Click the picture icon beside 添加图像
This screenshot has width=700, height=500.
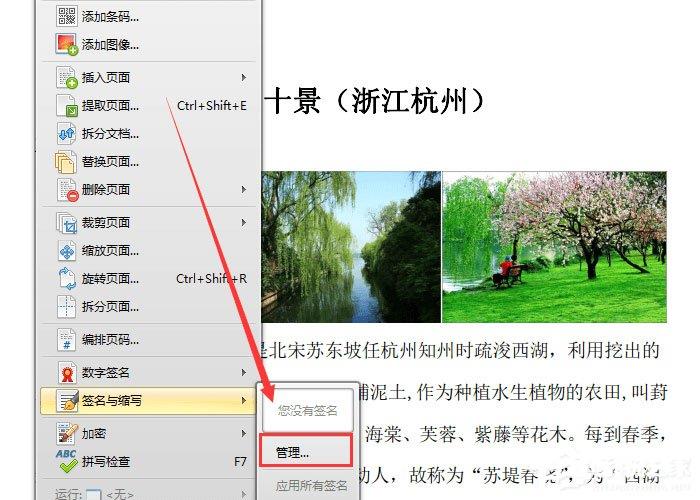[67, 45]
